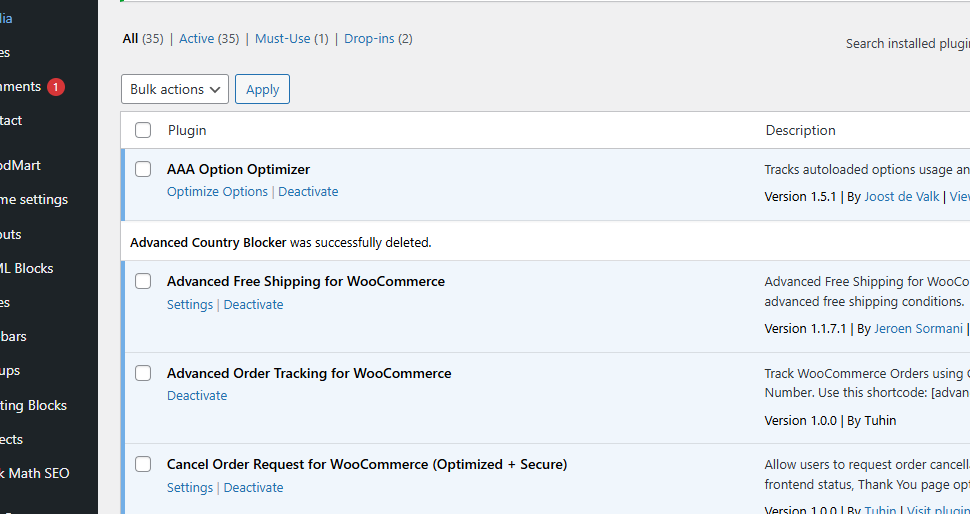Image resolution: width=970 pixels, height=514 pixels.
Task: Open Rank Math SEO sidebar menu
Action: [x=35, y=473]
